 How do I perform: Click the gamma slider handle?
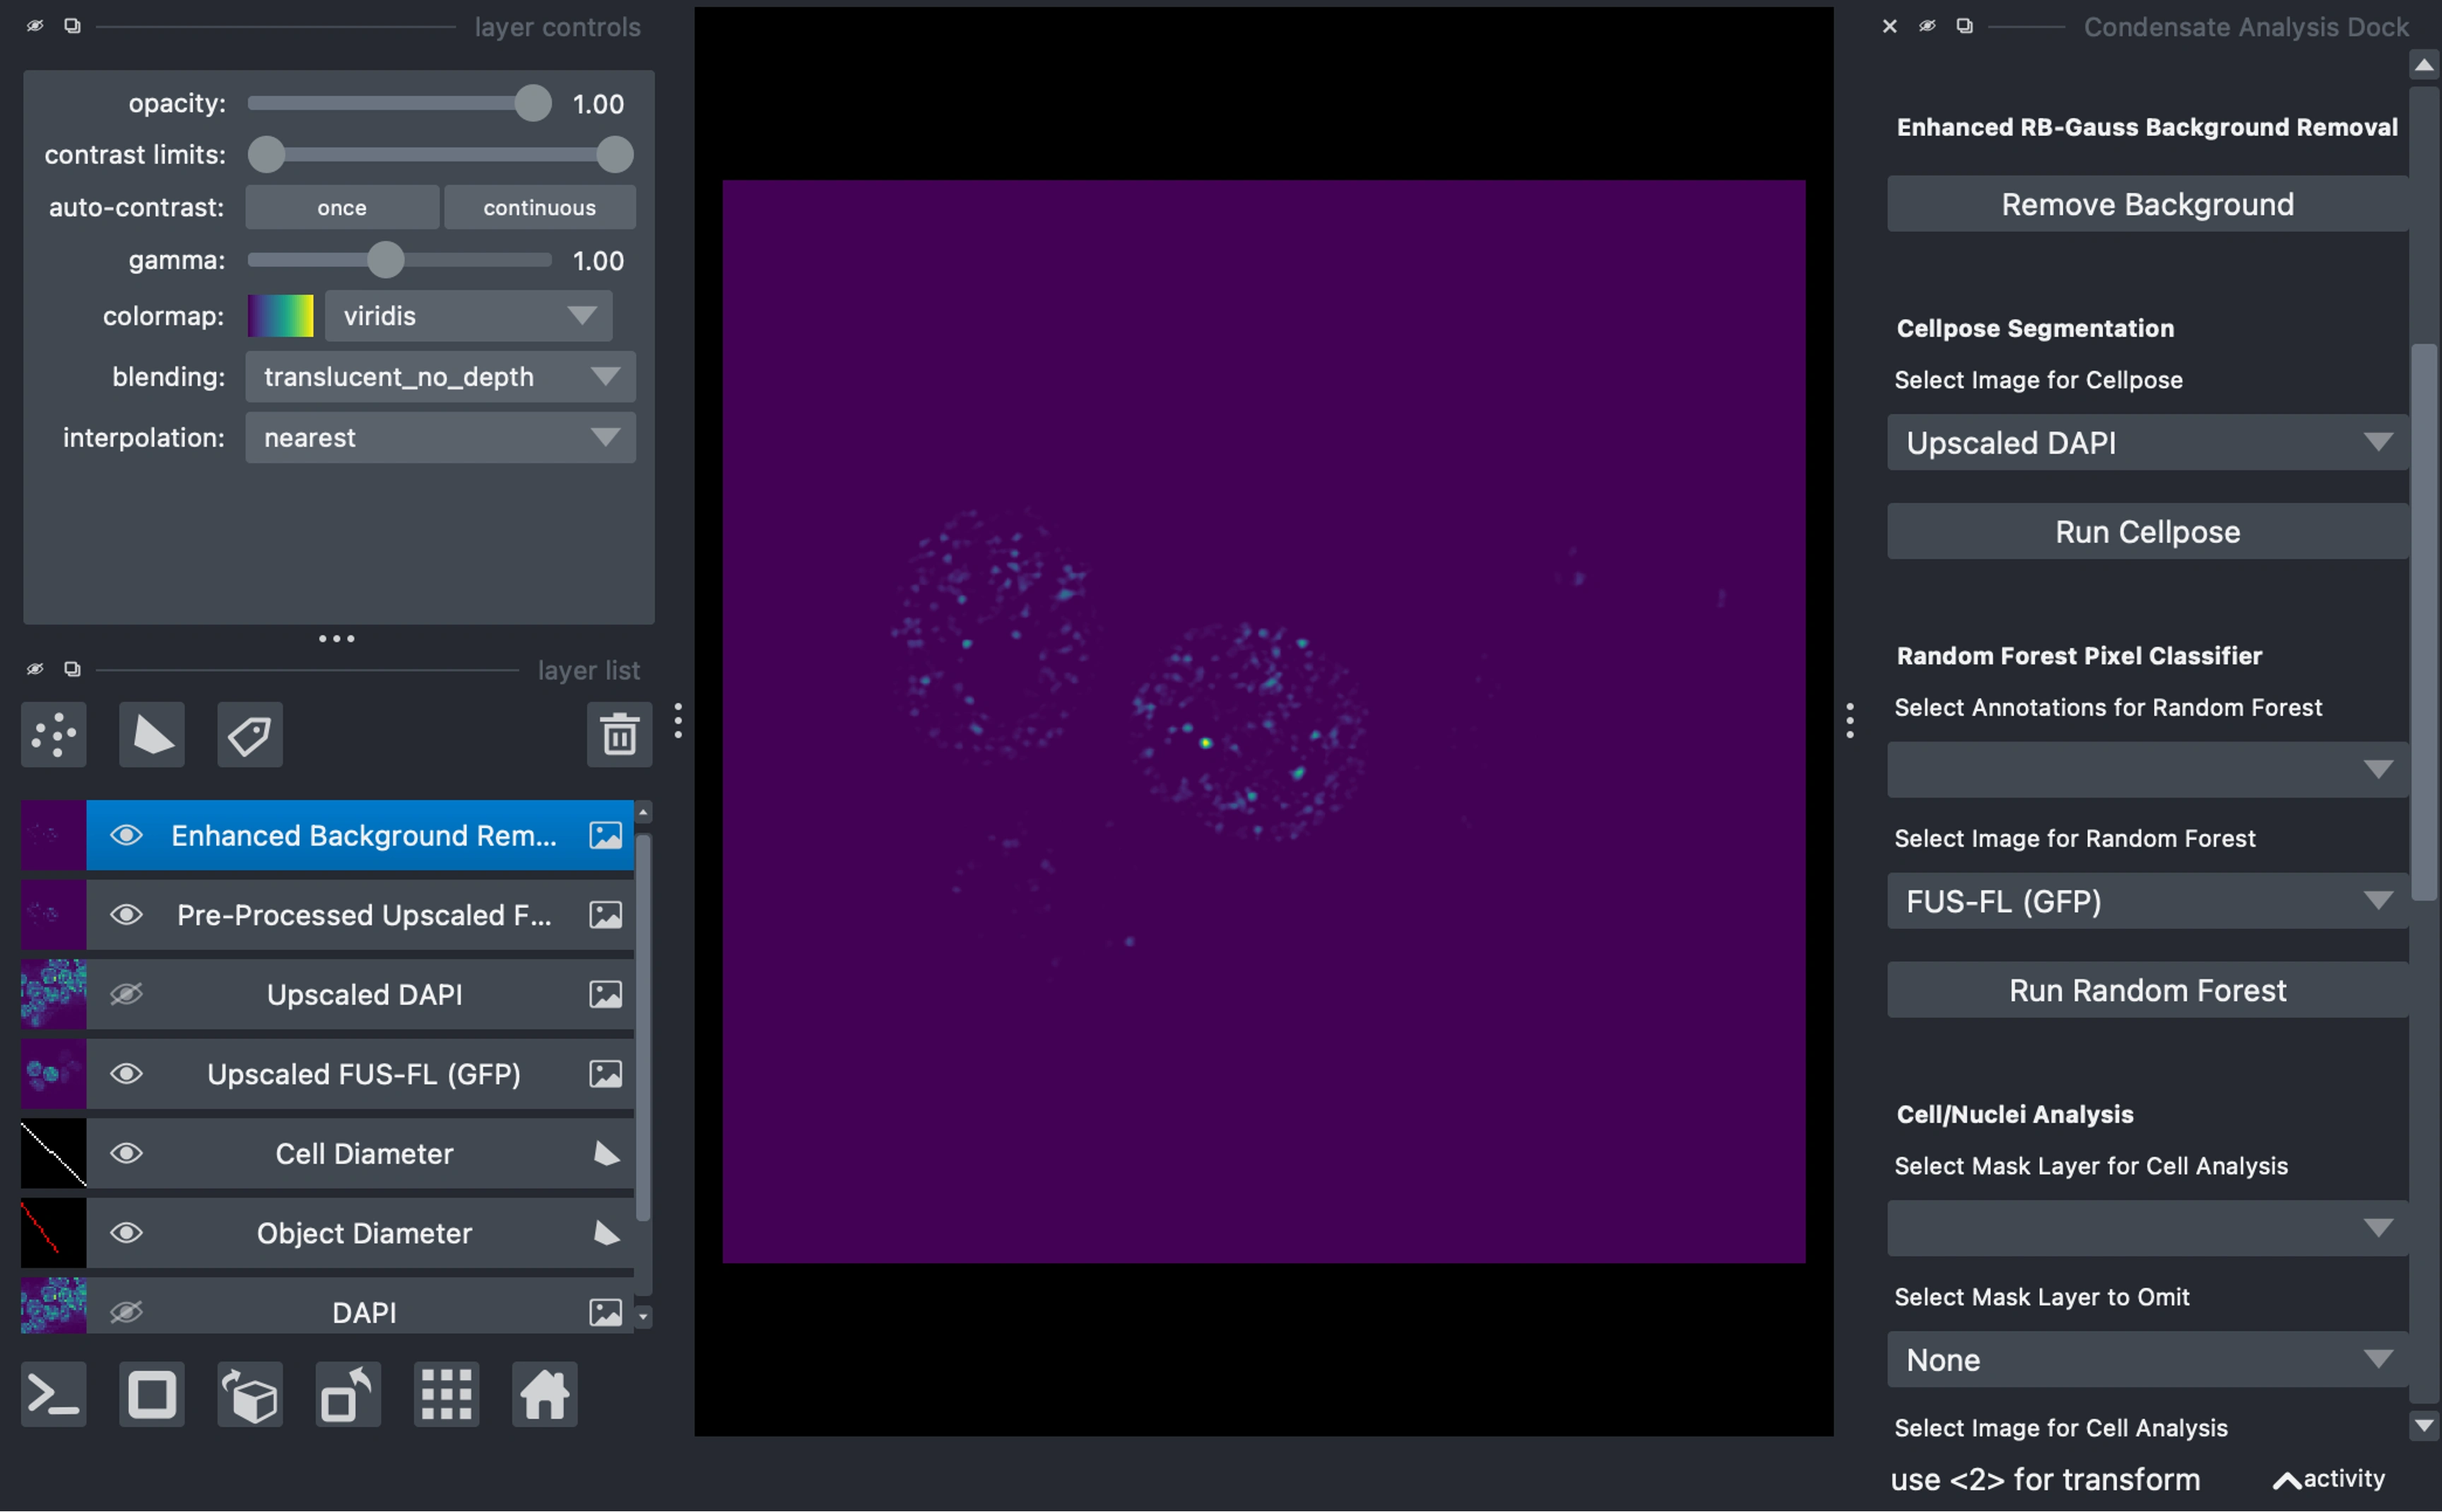tap(385, 260)
